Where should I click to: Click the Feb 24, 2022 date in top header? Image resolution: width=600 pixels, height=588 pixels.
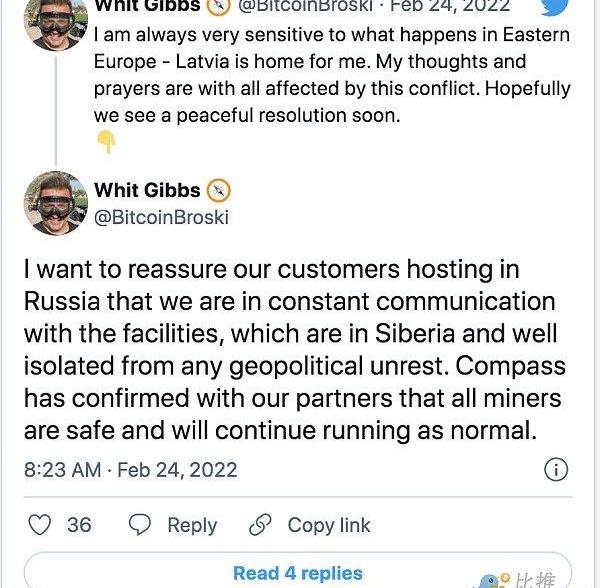click(450, 6)
